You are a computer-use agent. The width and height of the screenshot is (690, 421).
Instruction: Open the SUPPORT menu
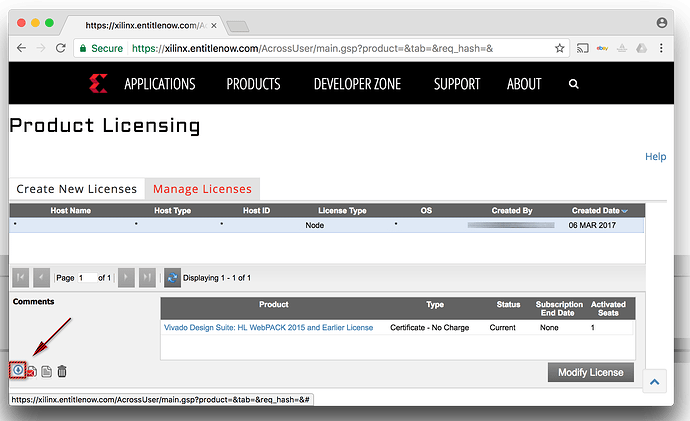coord(457,84)
